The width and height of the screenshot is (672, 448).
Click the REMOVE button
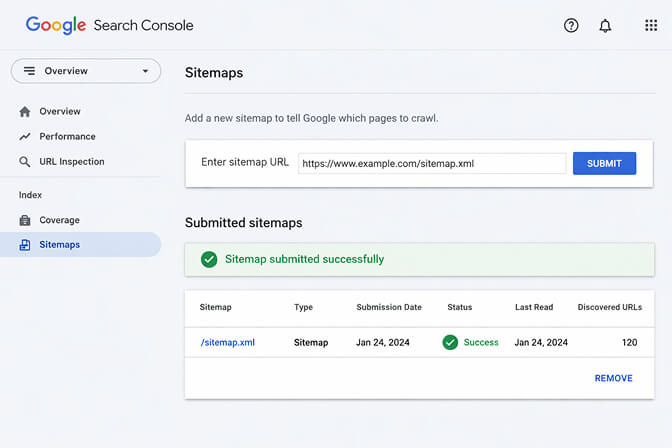tap(613, 378)
